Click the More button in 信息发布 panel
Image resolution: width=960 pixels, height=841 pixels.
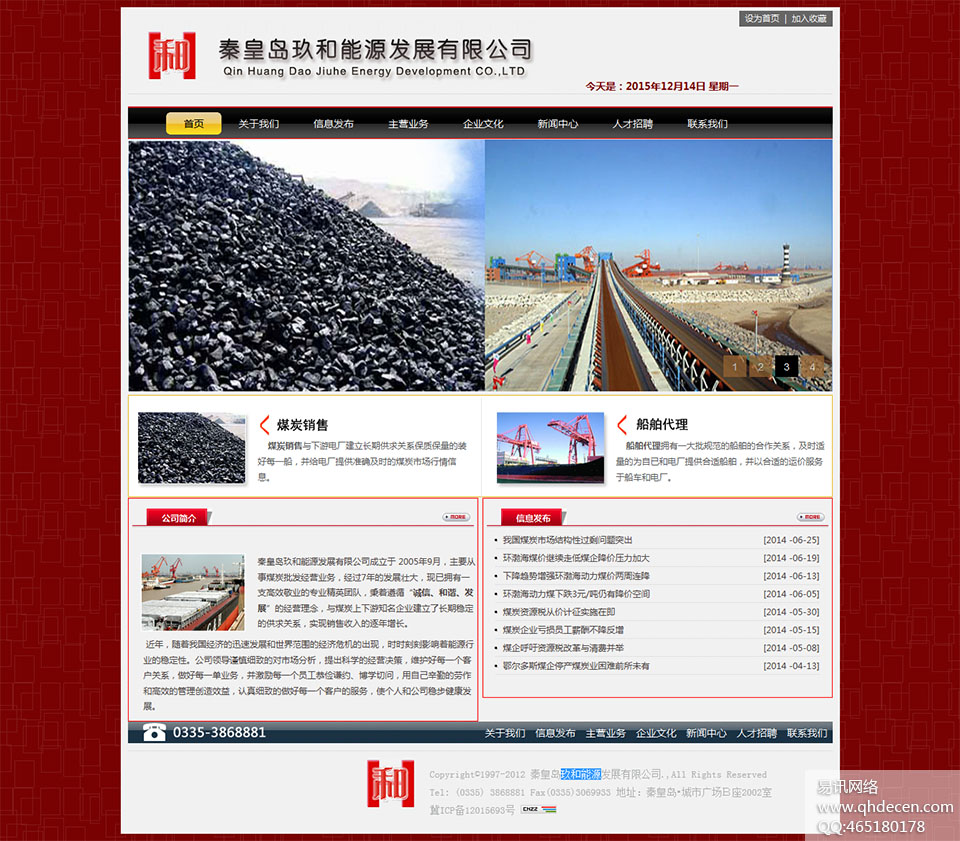pos(810,517)
